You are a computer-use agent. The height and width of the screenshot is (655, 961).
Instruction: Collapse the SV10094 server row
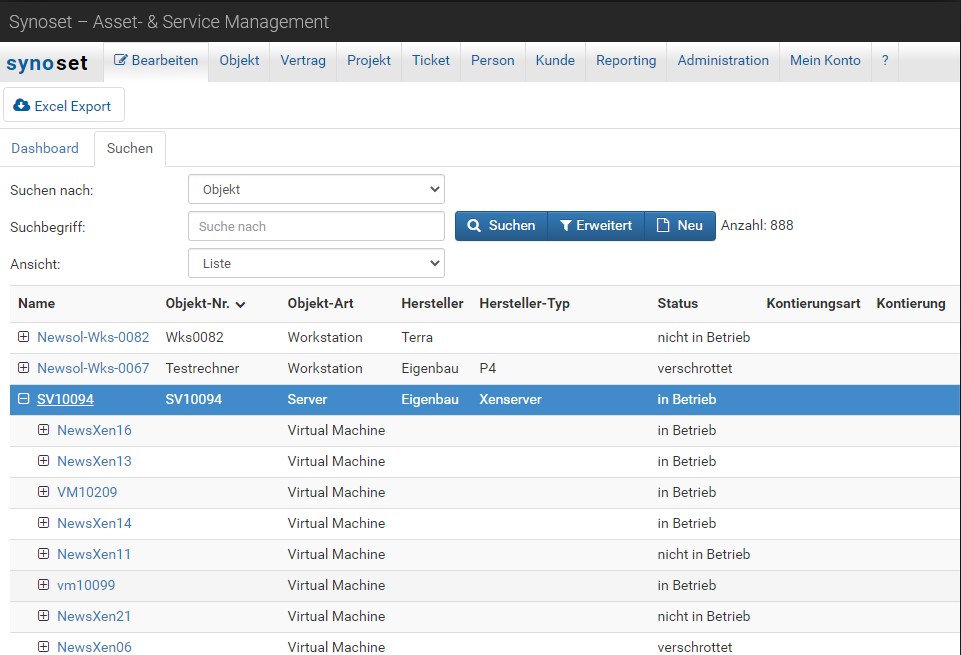click(24, 399)
